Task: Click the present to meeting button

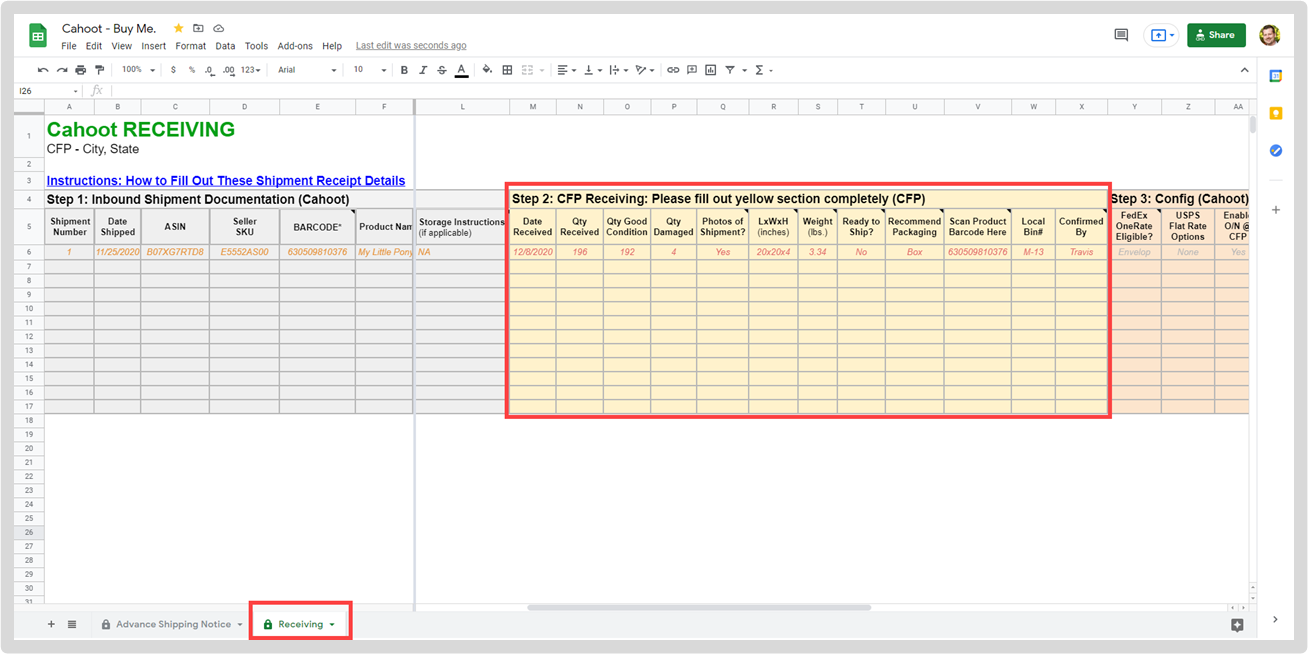Action: pos(1160,35)
